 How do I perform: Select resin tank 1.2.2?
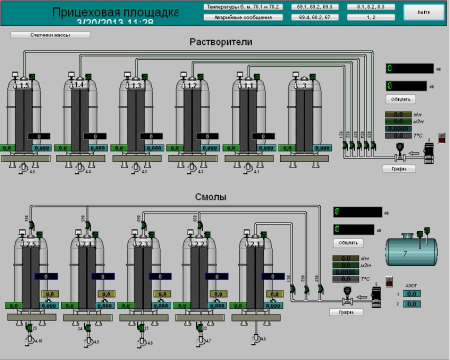click(x=199, y=273)
